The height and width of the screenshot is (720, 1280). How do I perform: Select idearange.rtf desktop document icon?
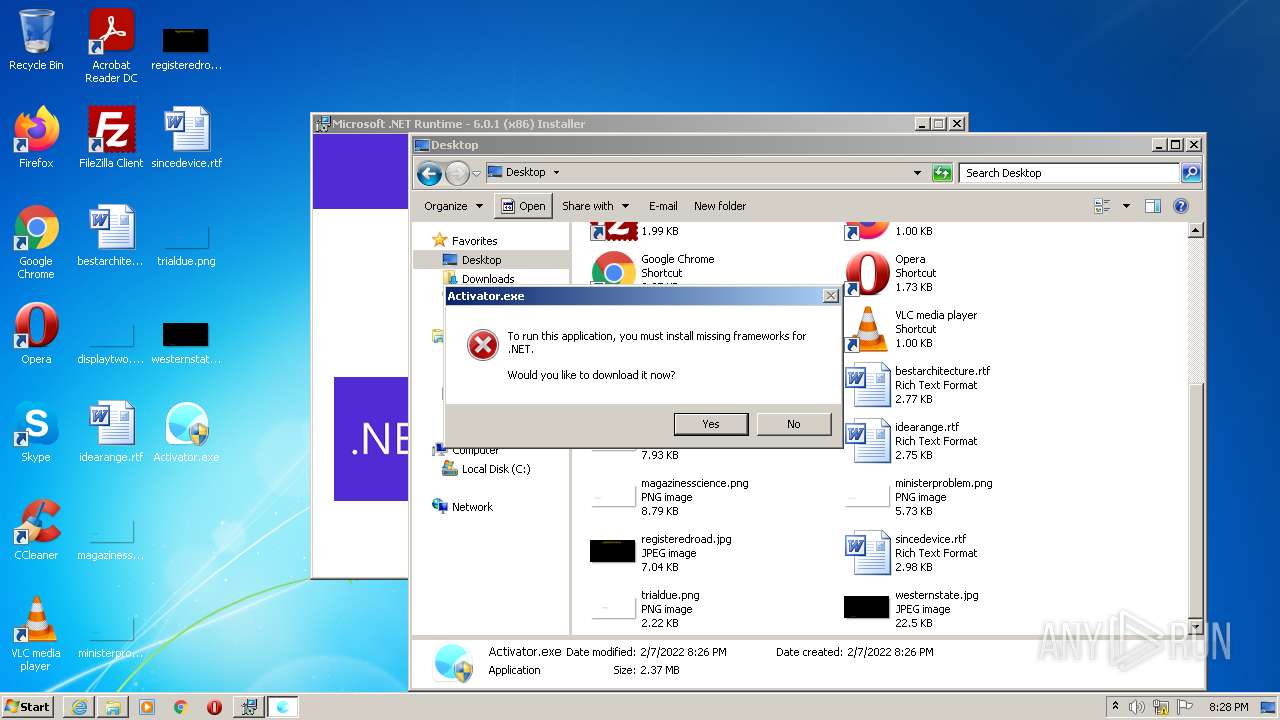[111, 432]
